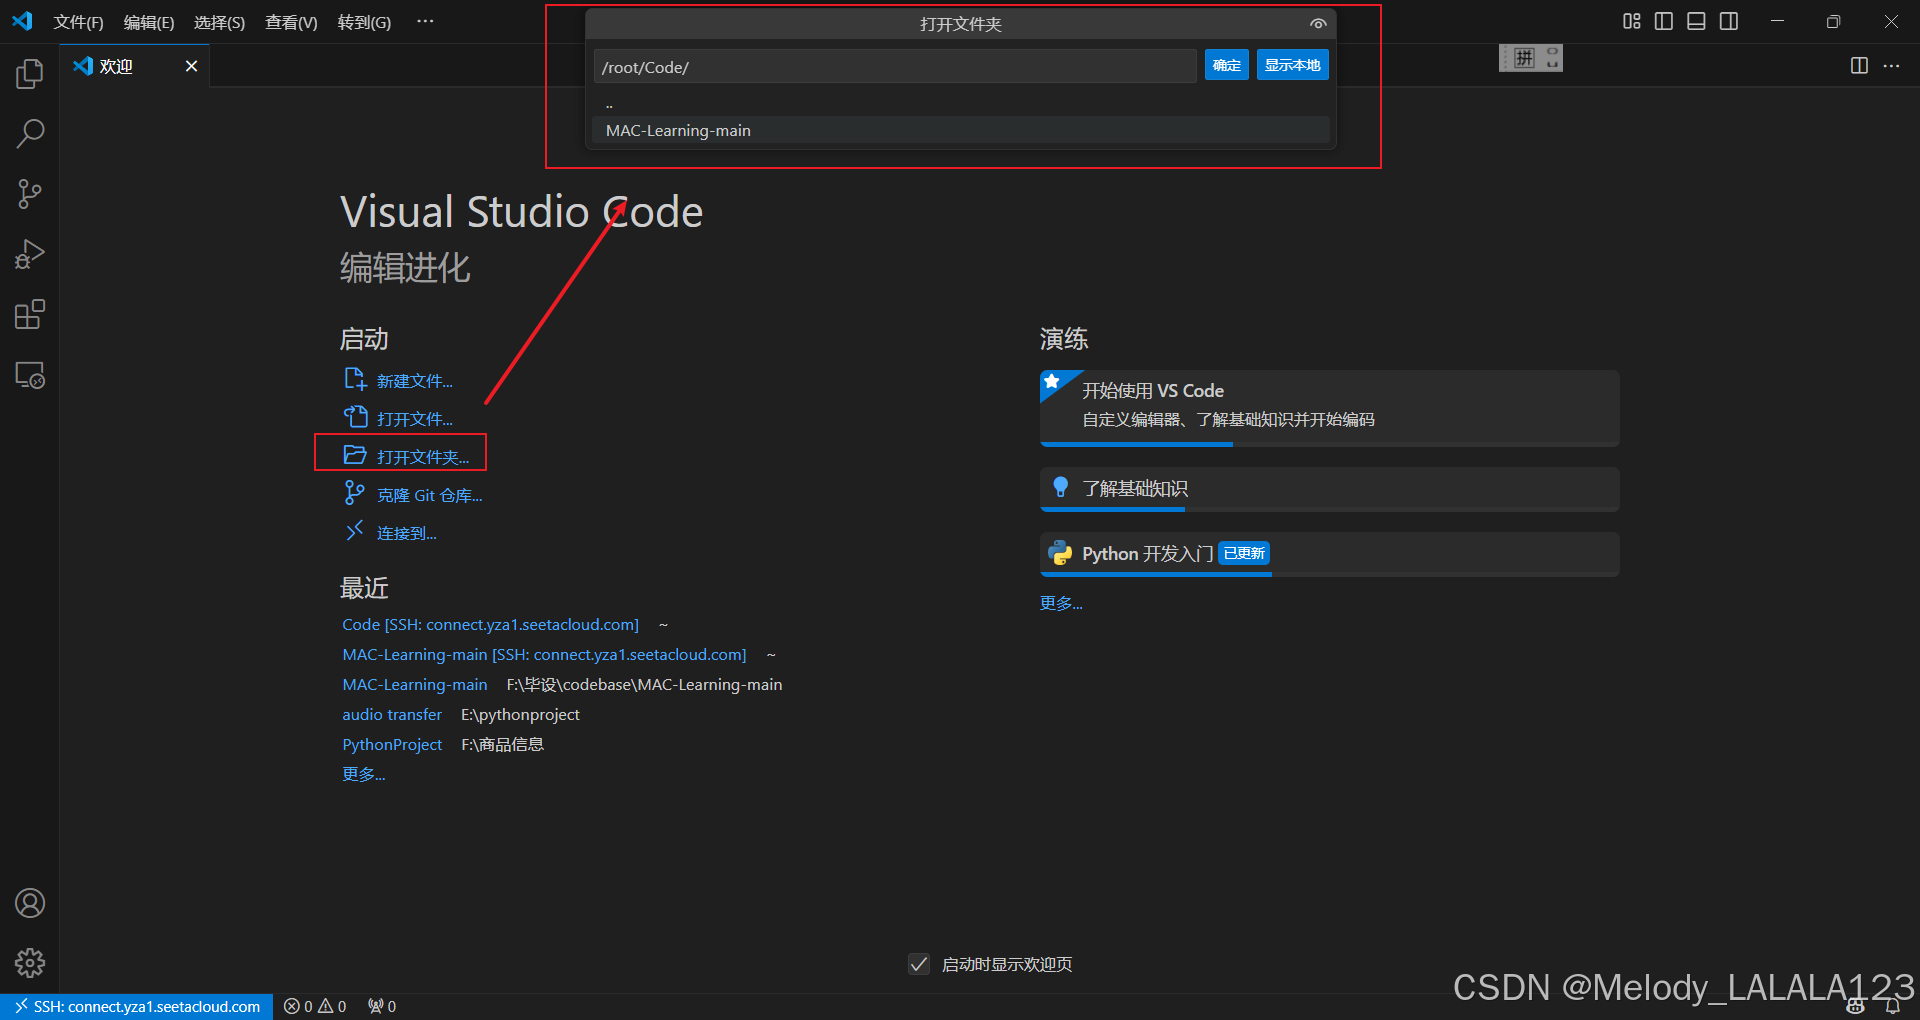Viewport: 1920px width, 1020px height.
Task: Open the View (查看) menu
Action: (291, 22)
